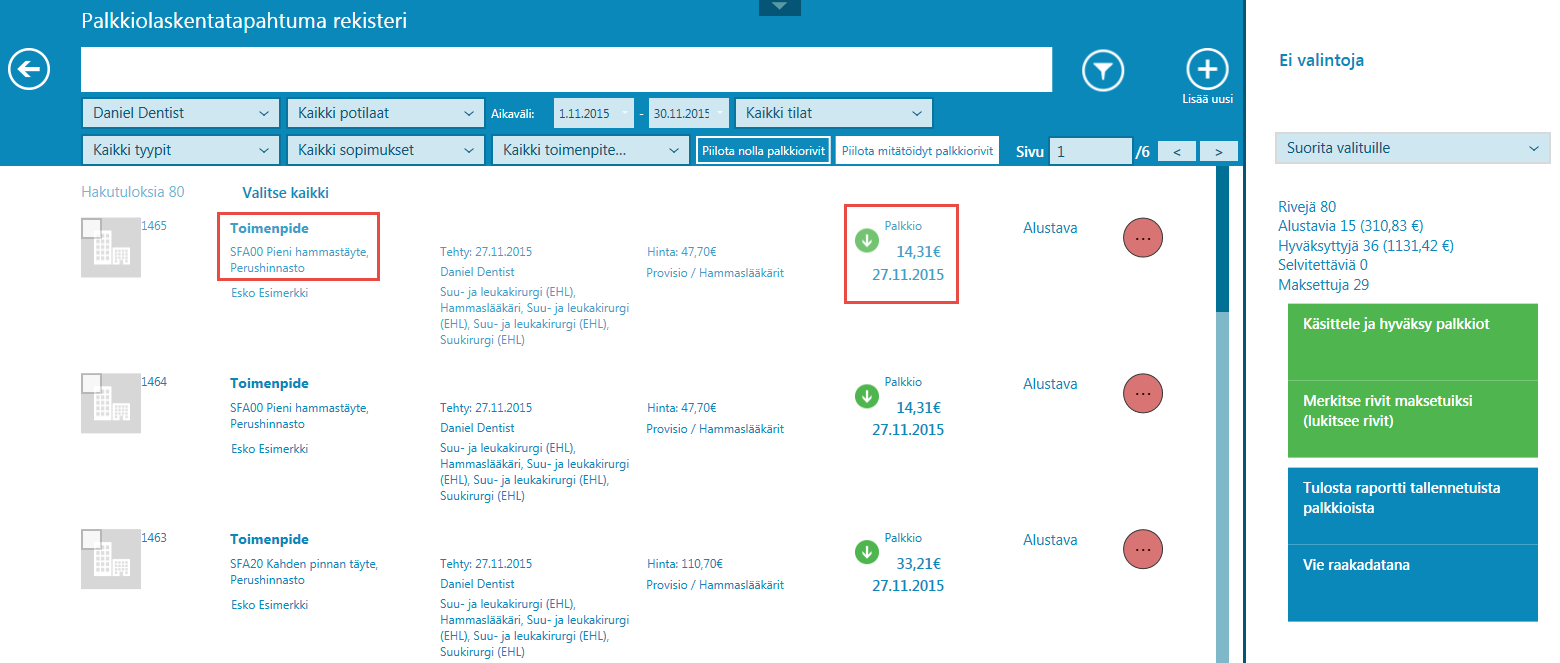The height and width of the screenshot is (663, 1560).
Task: Click the large search input field
Action: click(x=566, y=70)
